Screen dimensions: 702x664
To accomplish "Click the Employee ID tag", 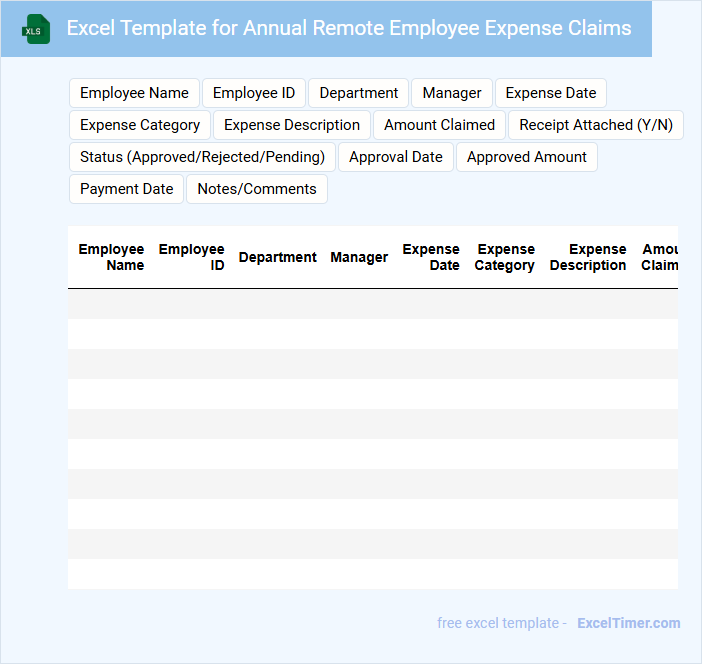I will coord(254,93).
